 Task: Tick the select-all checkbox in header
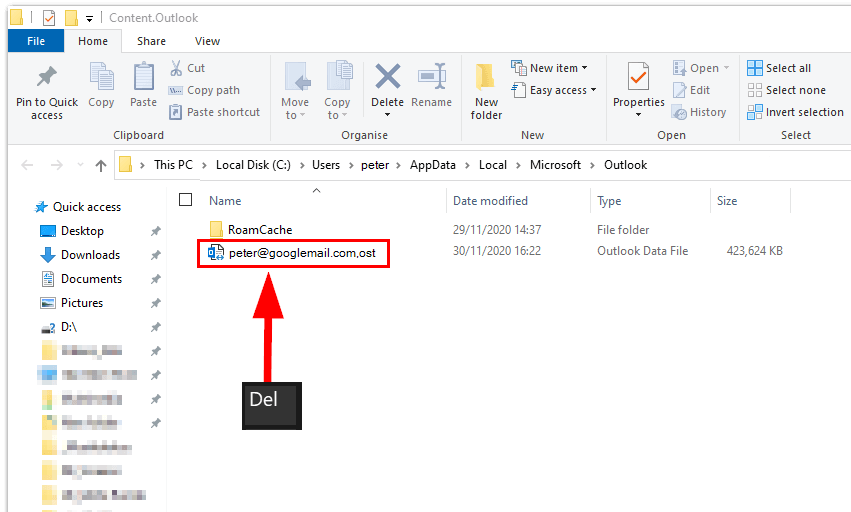pos(185,200)
